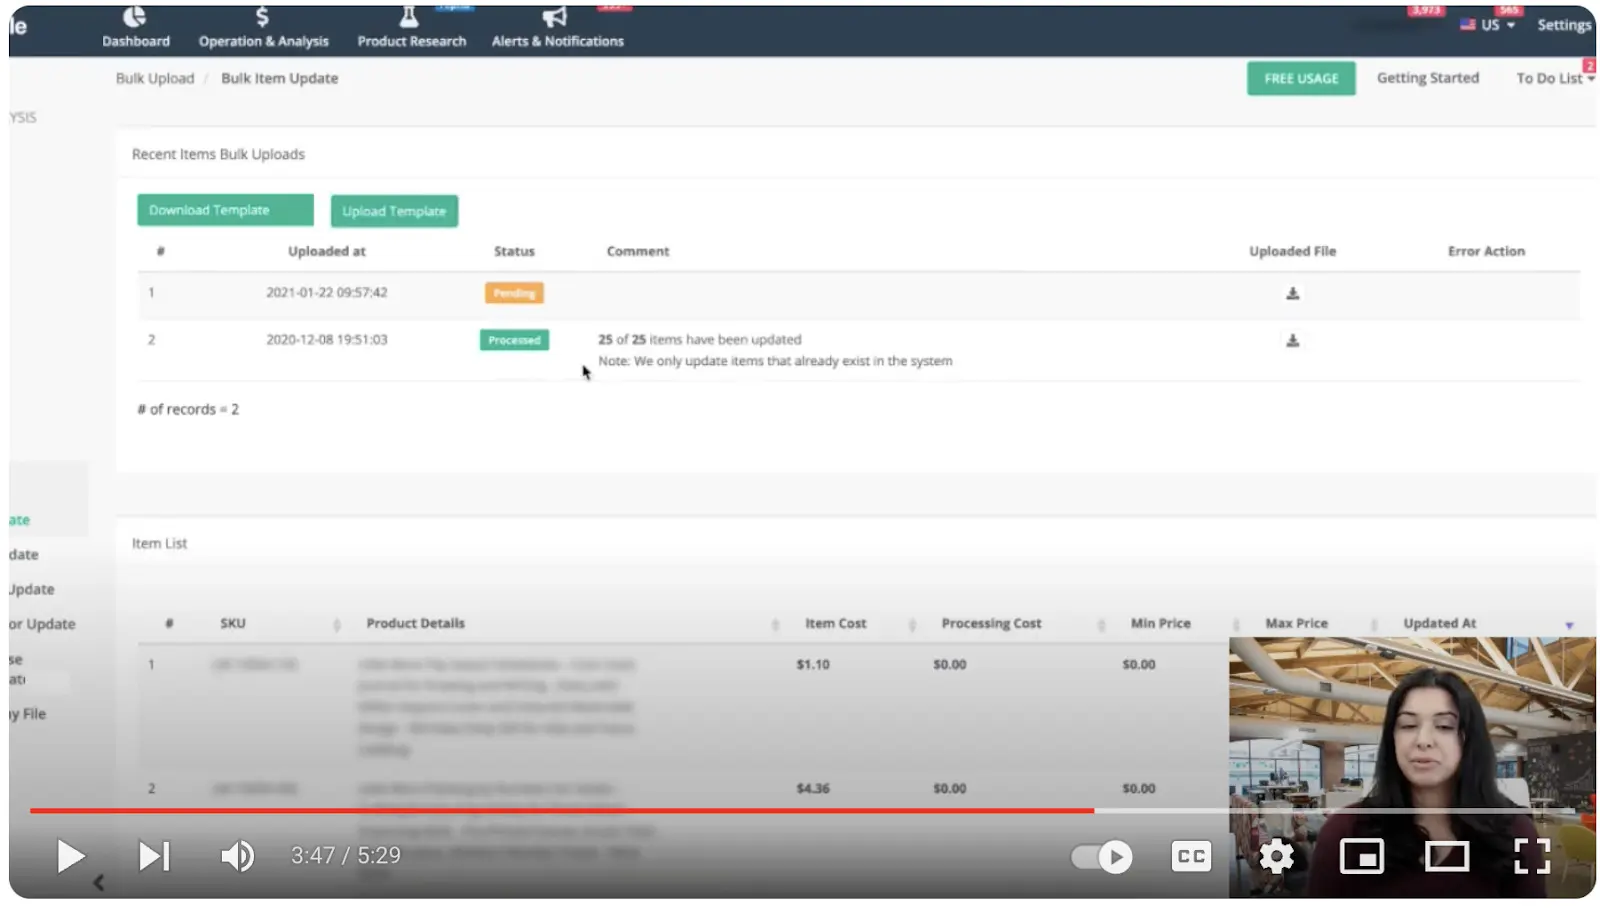This screenshot has height=913, width=1600.
Task: Download the pending upload's file
Action: click(x=1292, y=294)
